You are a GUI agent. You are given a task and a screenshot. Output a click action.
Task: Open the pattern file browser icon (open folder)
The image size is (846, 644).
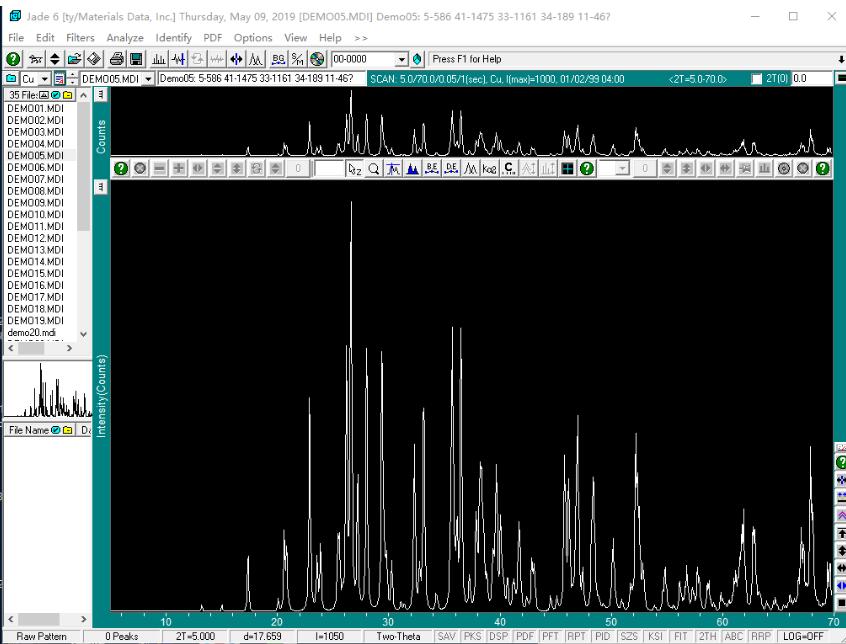(75, 59)
